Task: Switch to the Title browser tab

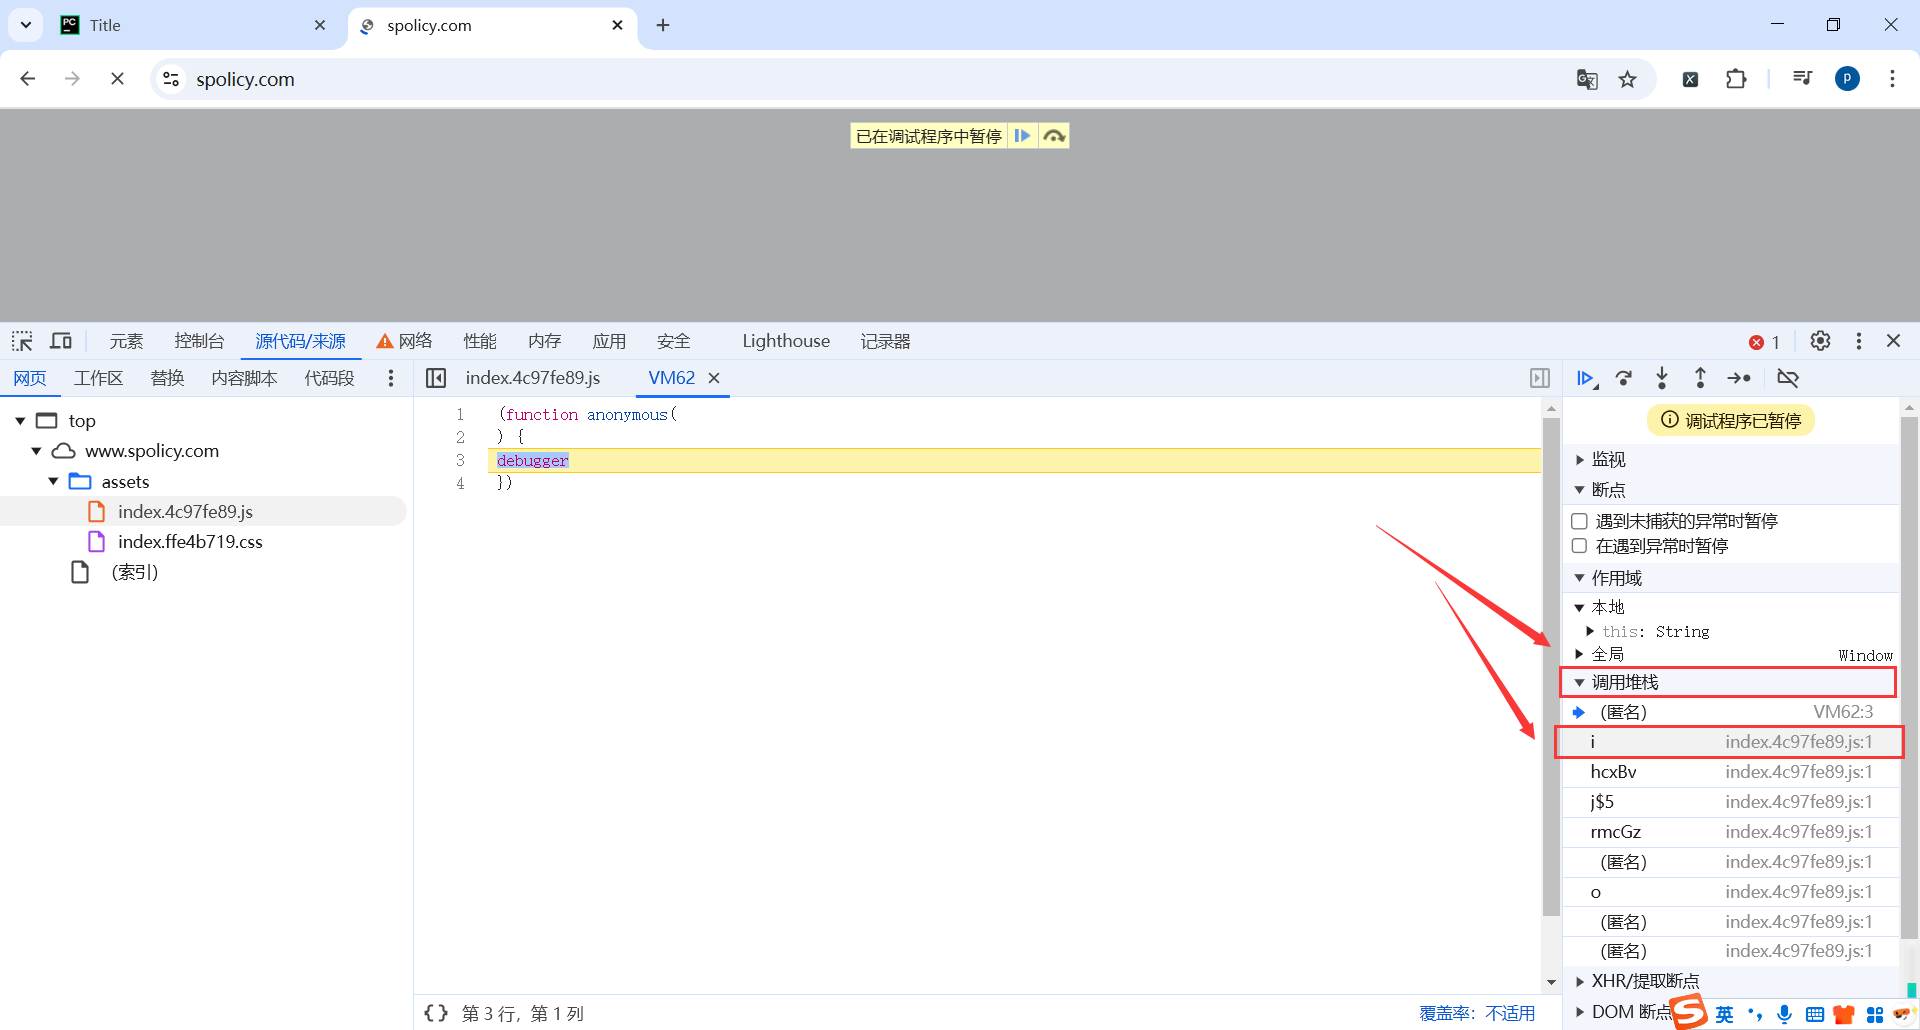Action: pyautogui.click(x=192, y=25)
